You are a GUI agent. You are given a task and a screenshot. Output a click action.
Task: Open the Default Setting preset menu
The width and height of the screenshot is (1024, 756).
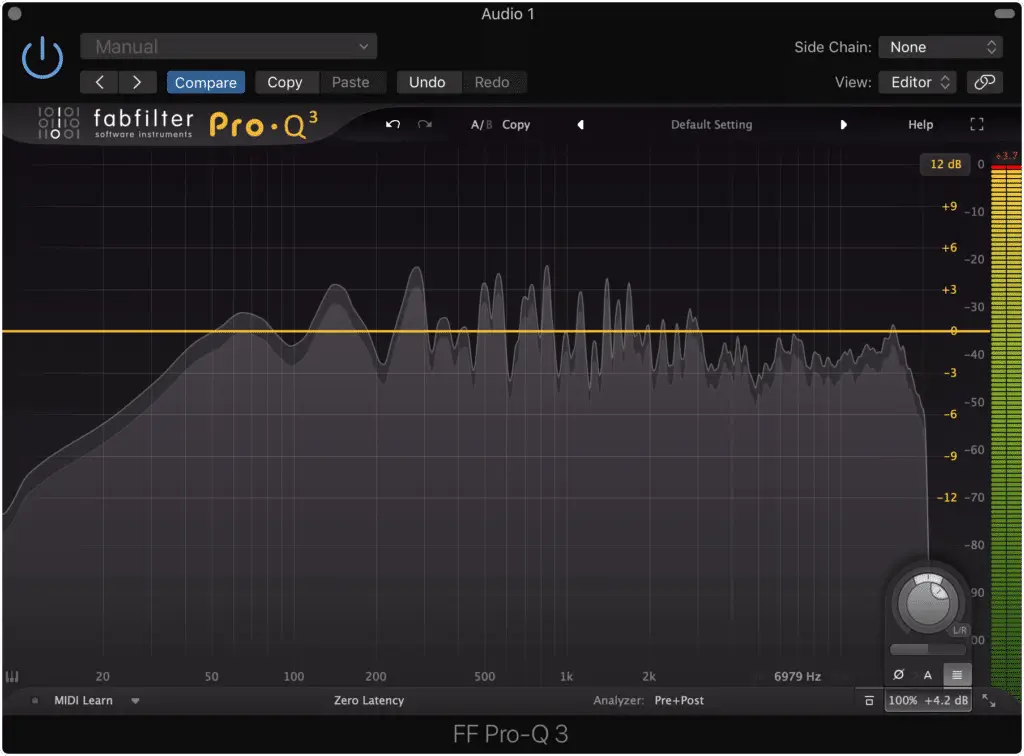711,124
